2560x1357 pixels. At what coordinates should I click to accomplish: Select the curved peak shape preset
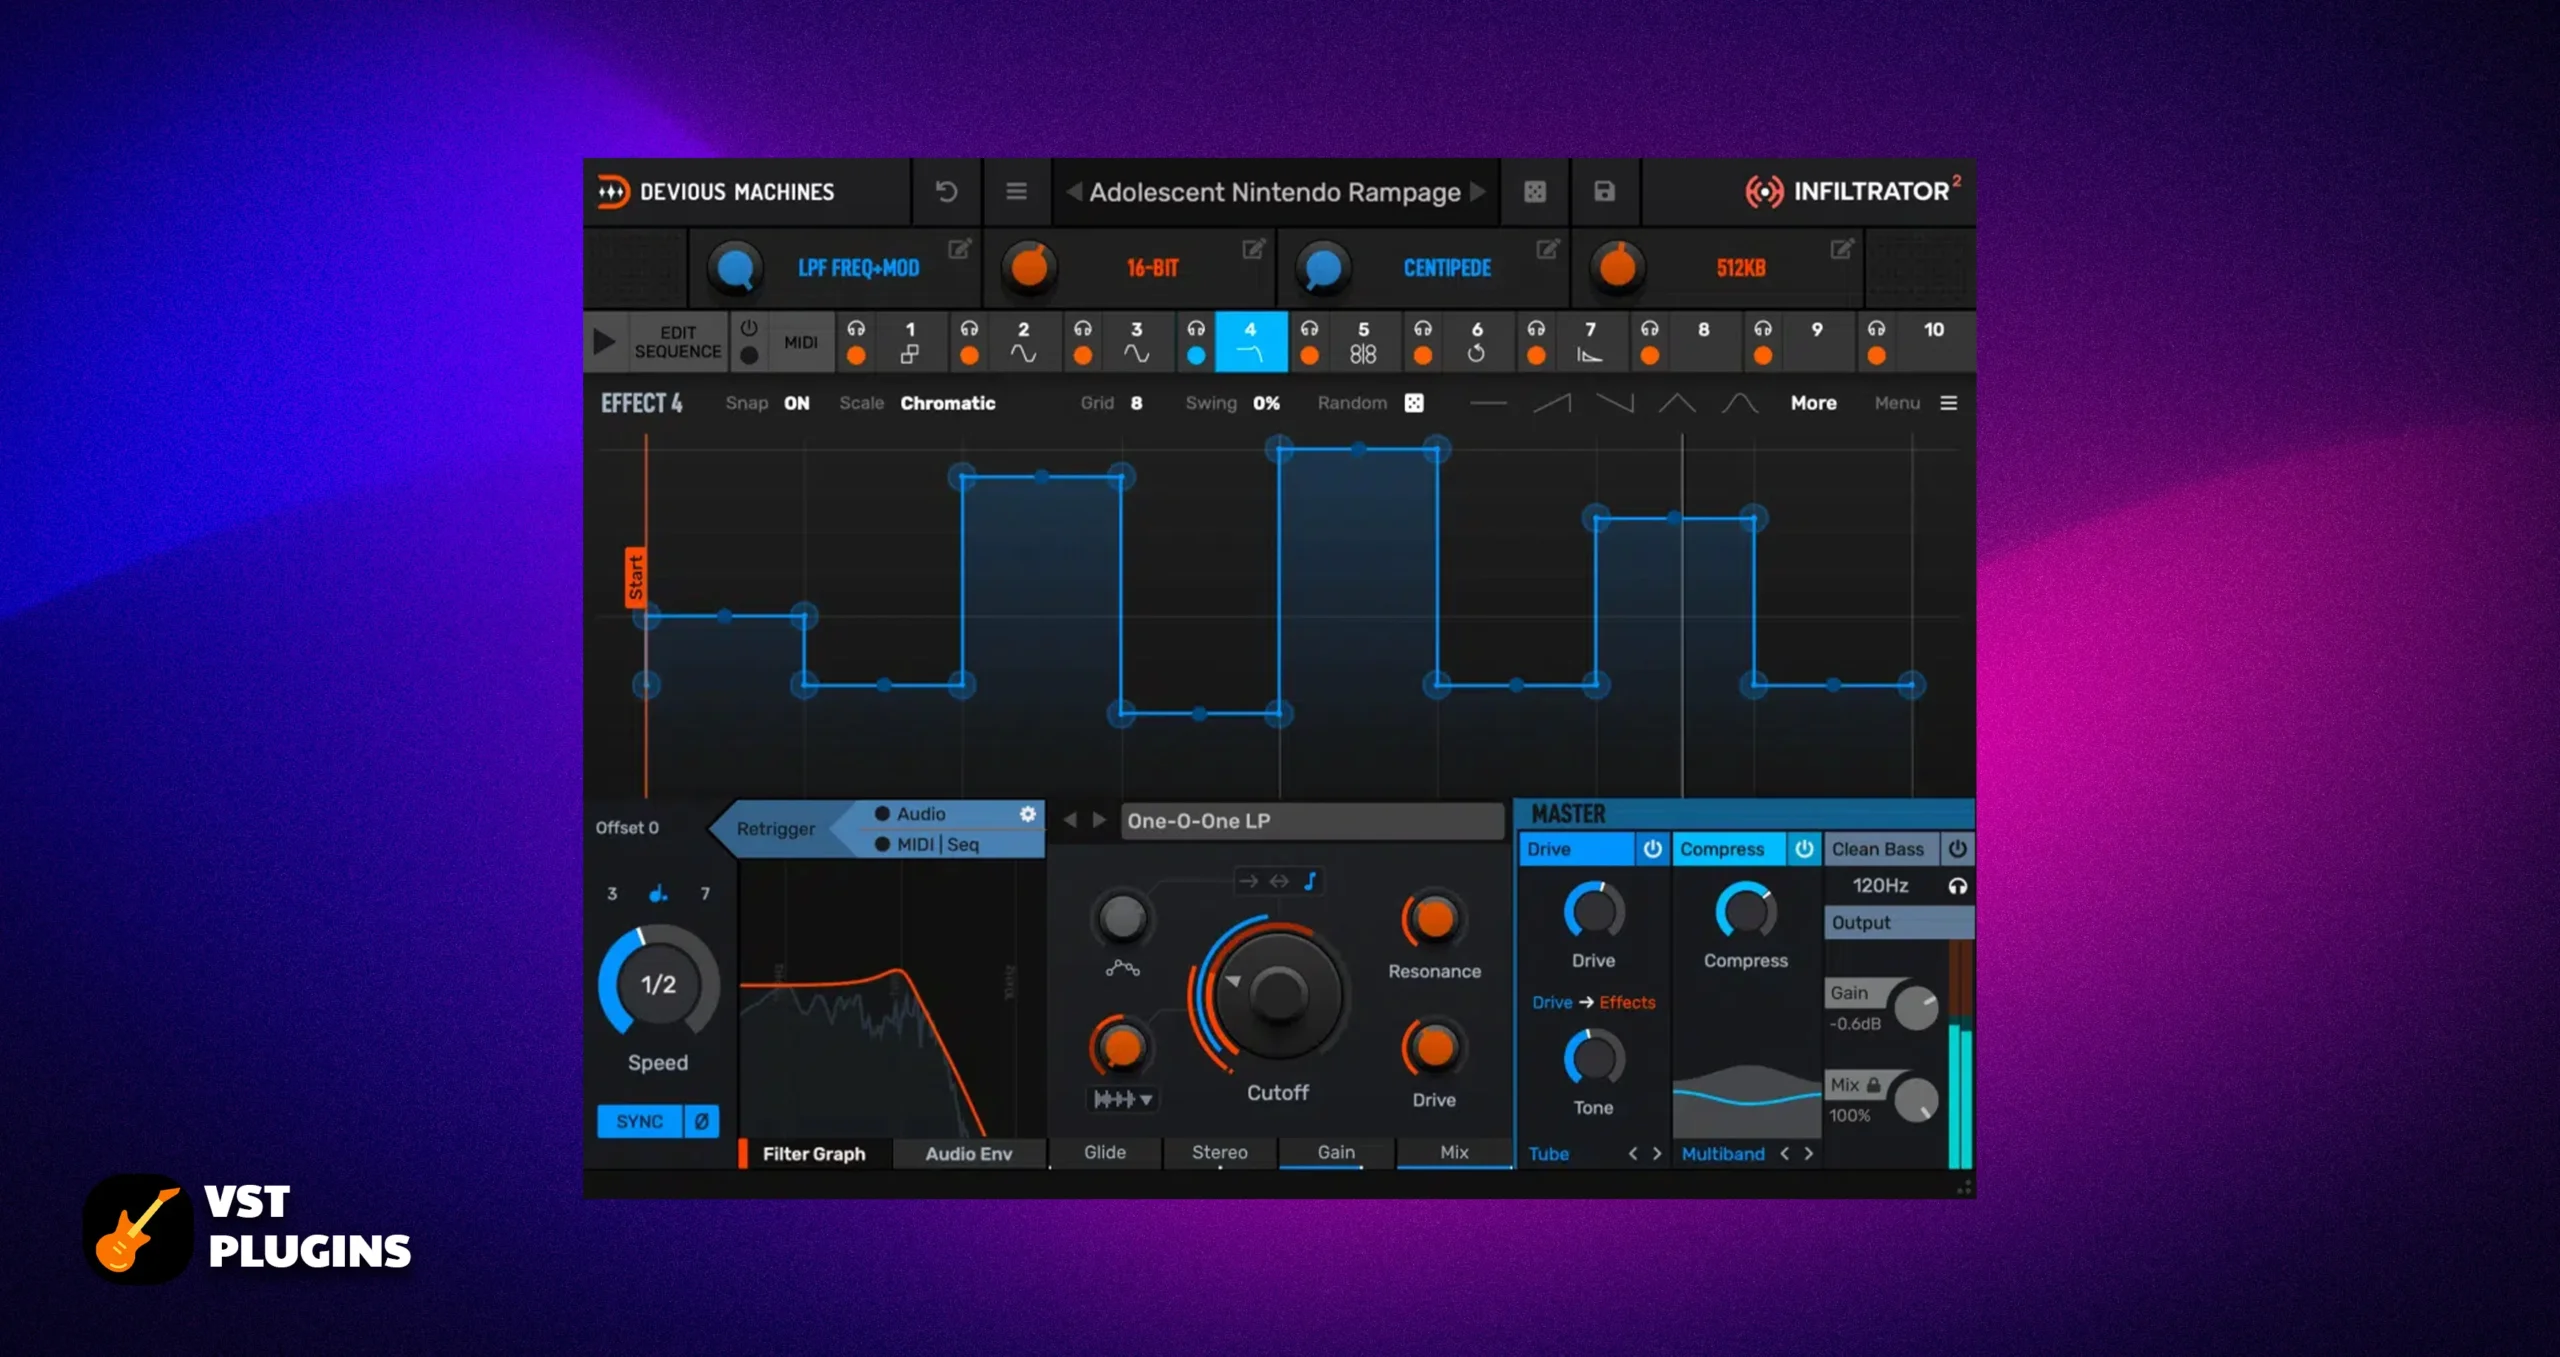tap(1740, 403)
